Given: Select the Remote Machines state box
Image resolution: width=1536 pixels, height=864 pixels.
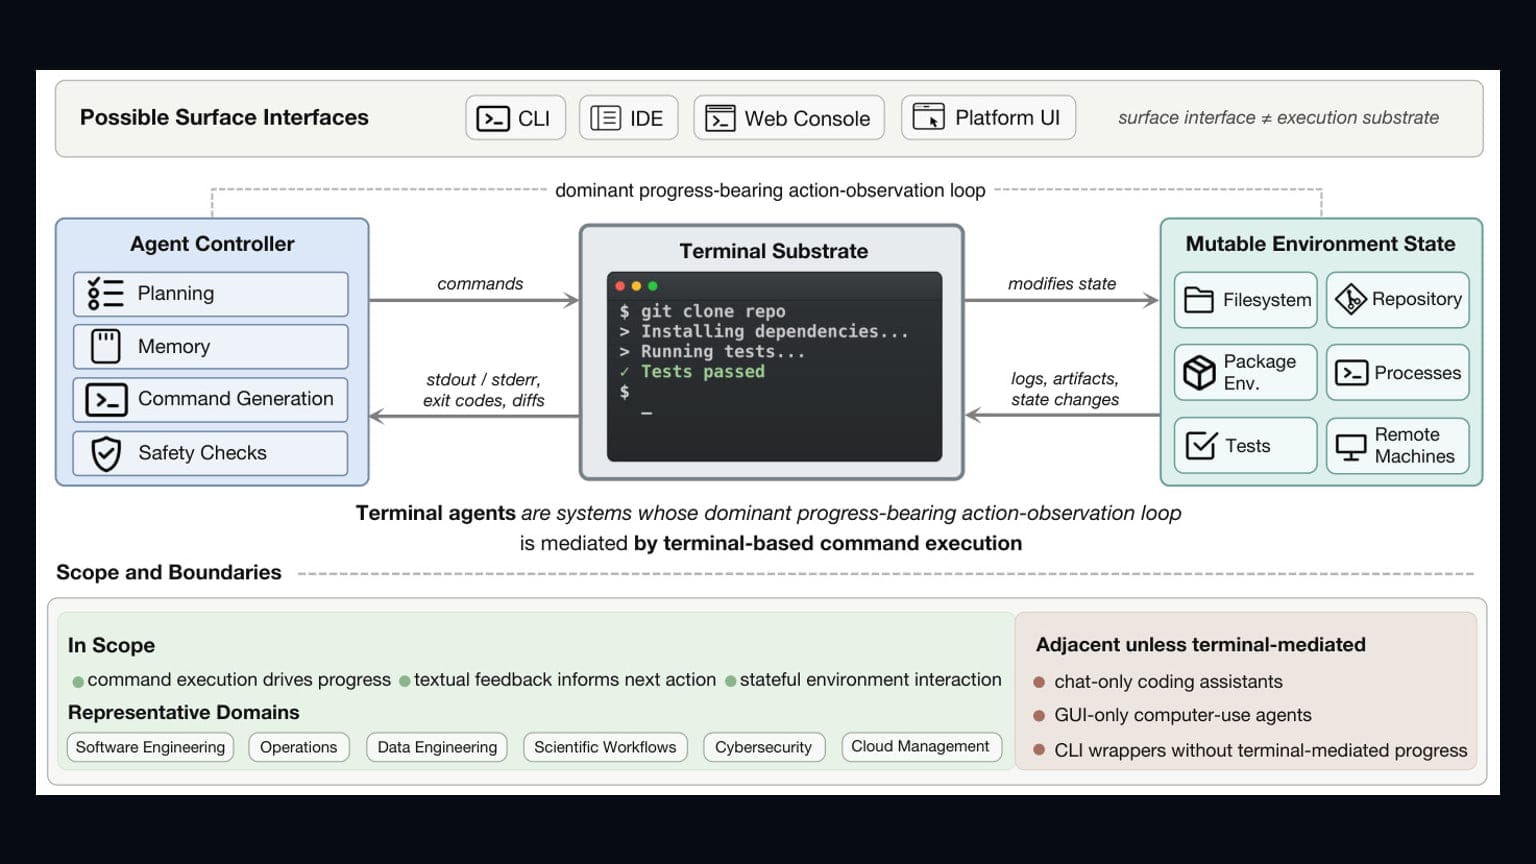Looking at the screenshot, I should (1398, 445).
